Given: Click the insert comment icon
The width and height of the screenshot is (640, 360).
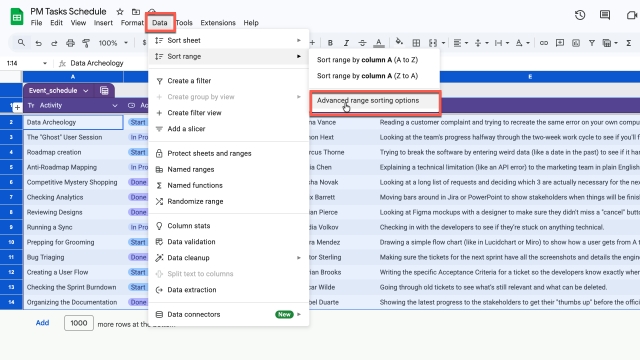Looking at the screenshot, I should pyautogui.click(x=560, y=43).
